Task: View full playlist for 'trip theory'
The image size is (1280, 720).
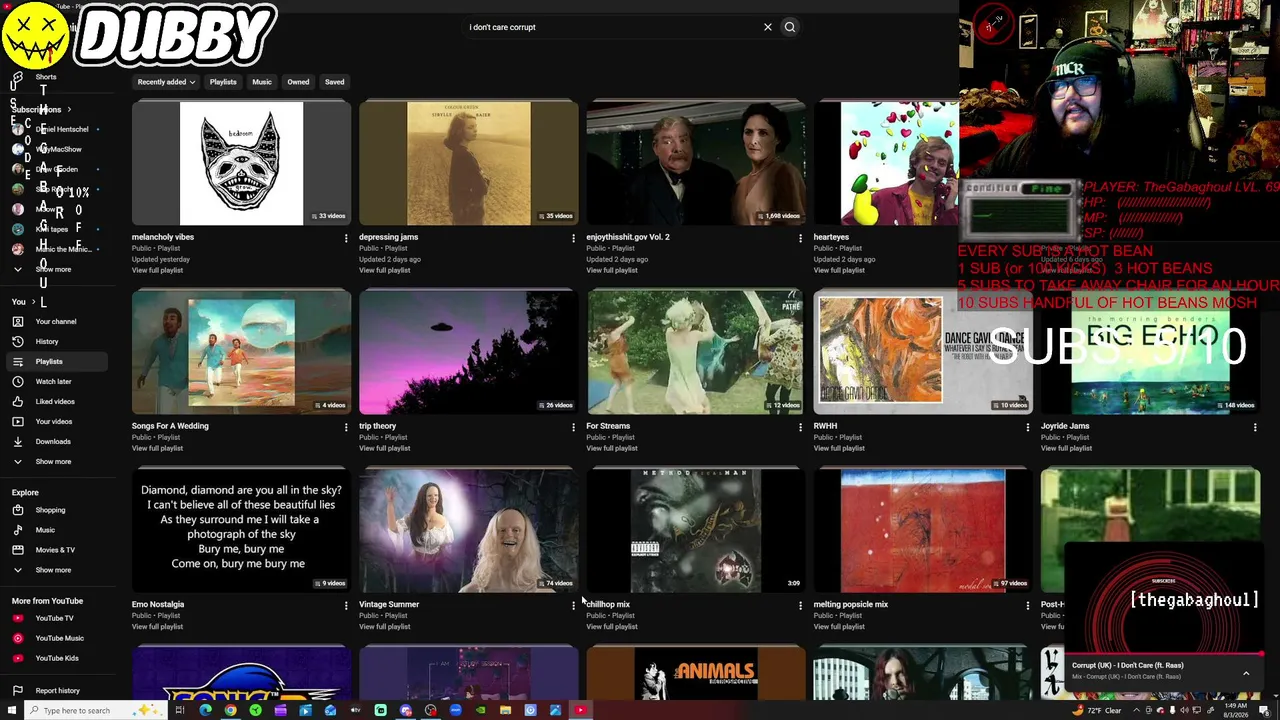Action: (x=385, y=448)
